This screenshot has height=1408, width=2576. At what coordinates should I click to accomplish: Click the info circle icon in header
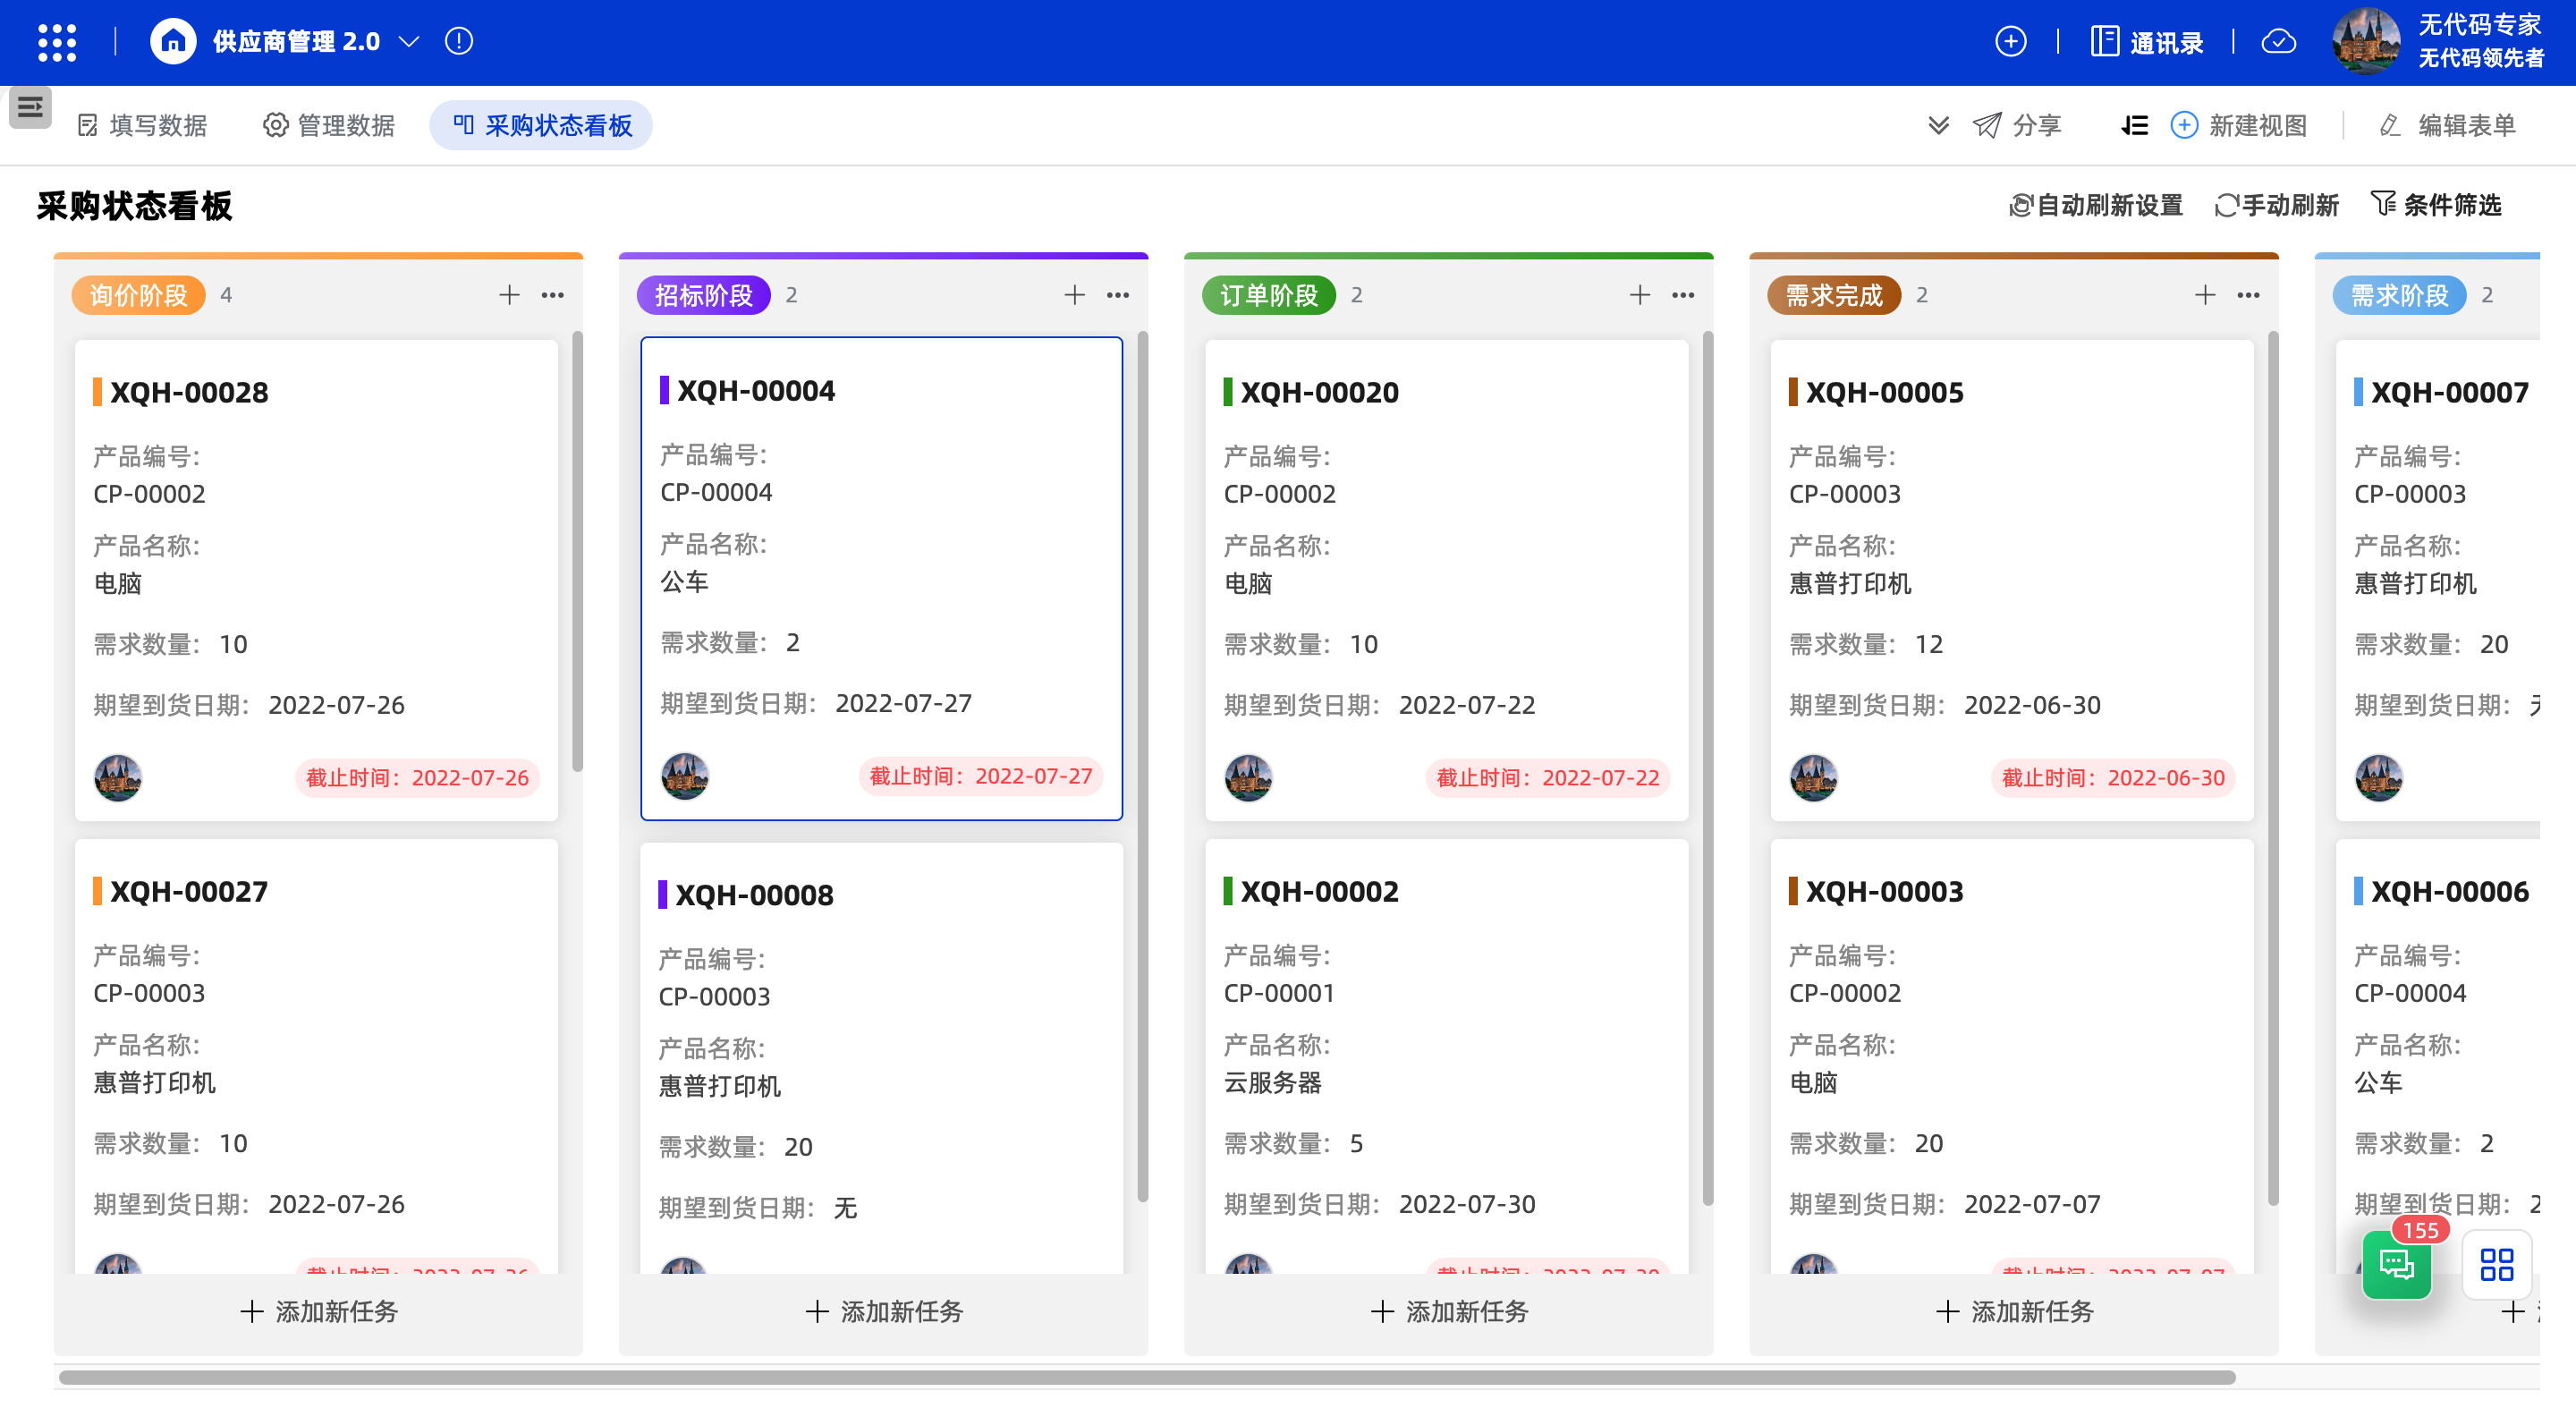pyautogui.click(x=459, y=42)
